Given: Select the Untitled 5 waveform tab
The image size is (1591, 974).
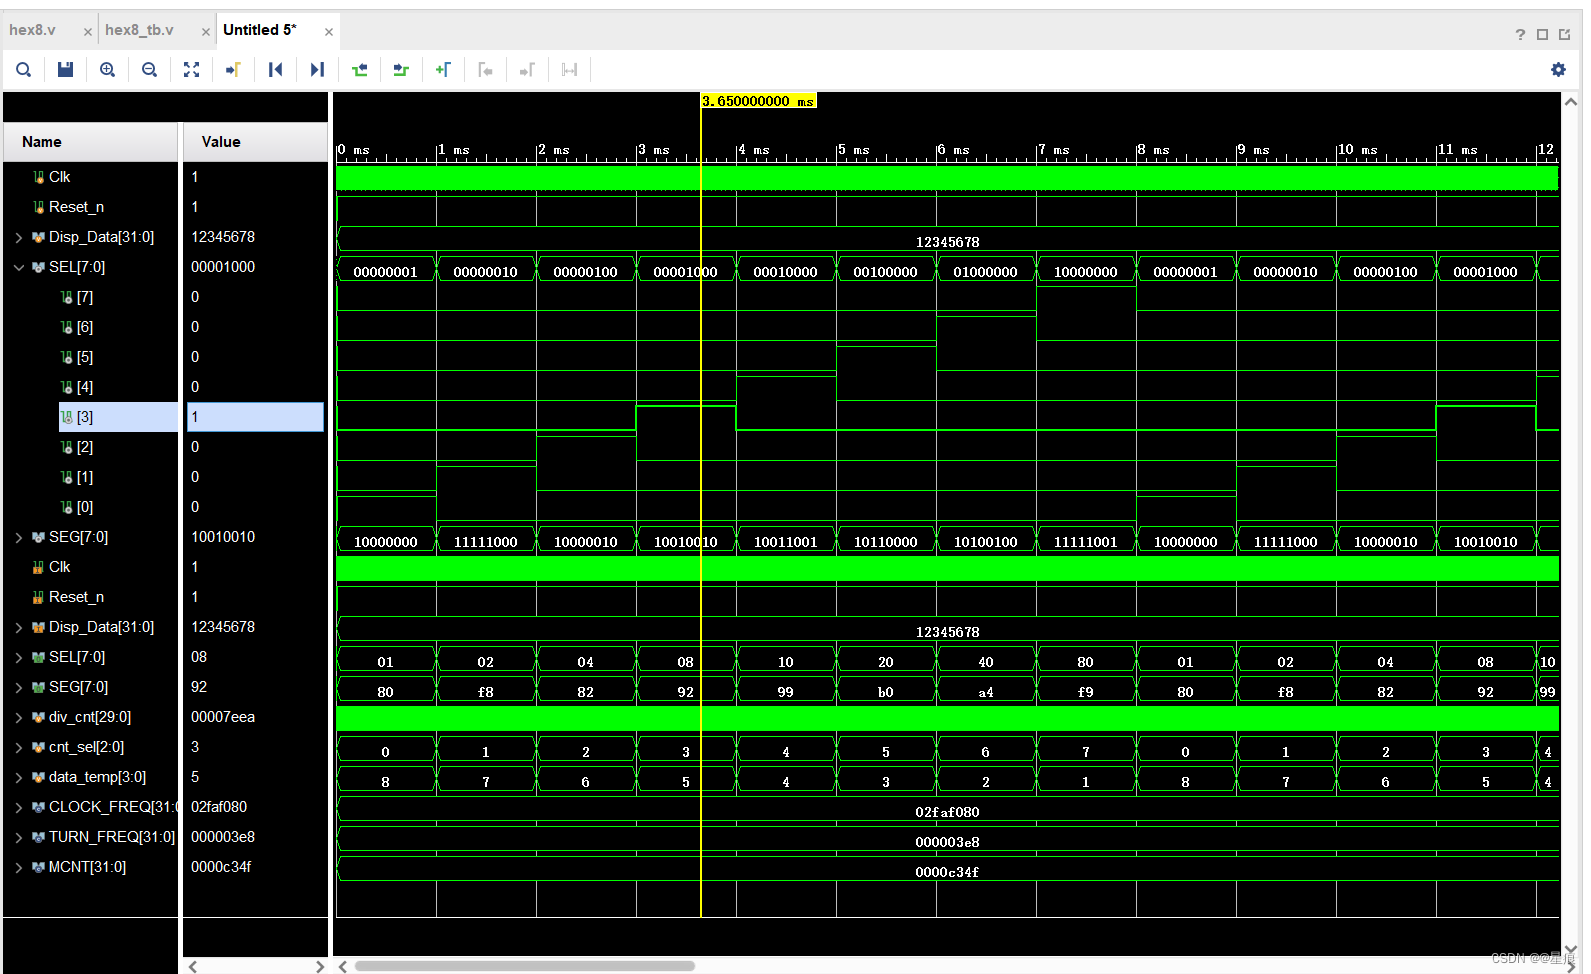Looking at the screenshot, I should point(260,30).
